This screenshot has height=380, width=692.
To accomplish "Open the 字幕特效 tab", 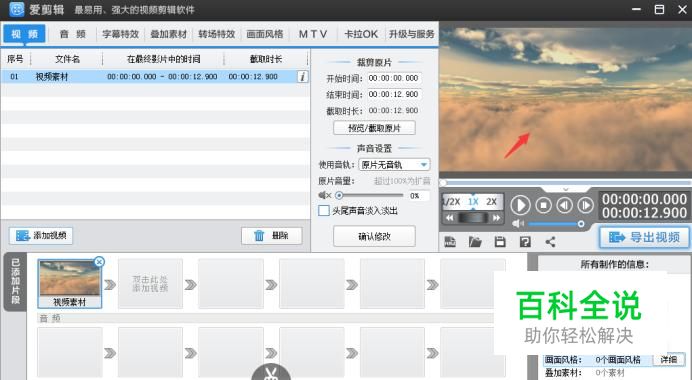I will (x=120, y=34).
